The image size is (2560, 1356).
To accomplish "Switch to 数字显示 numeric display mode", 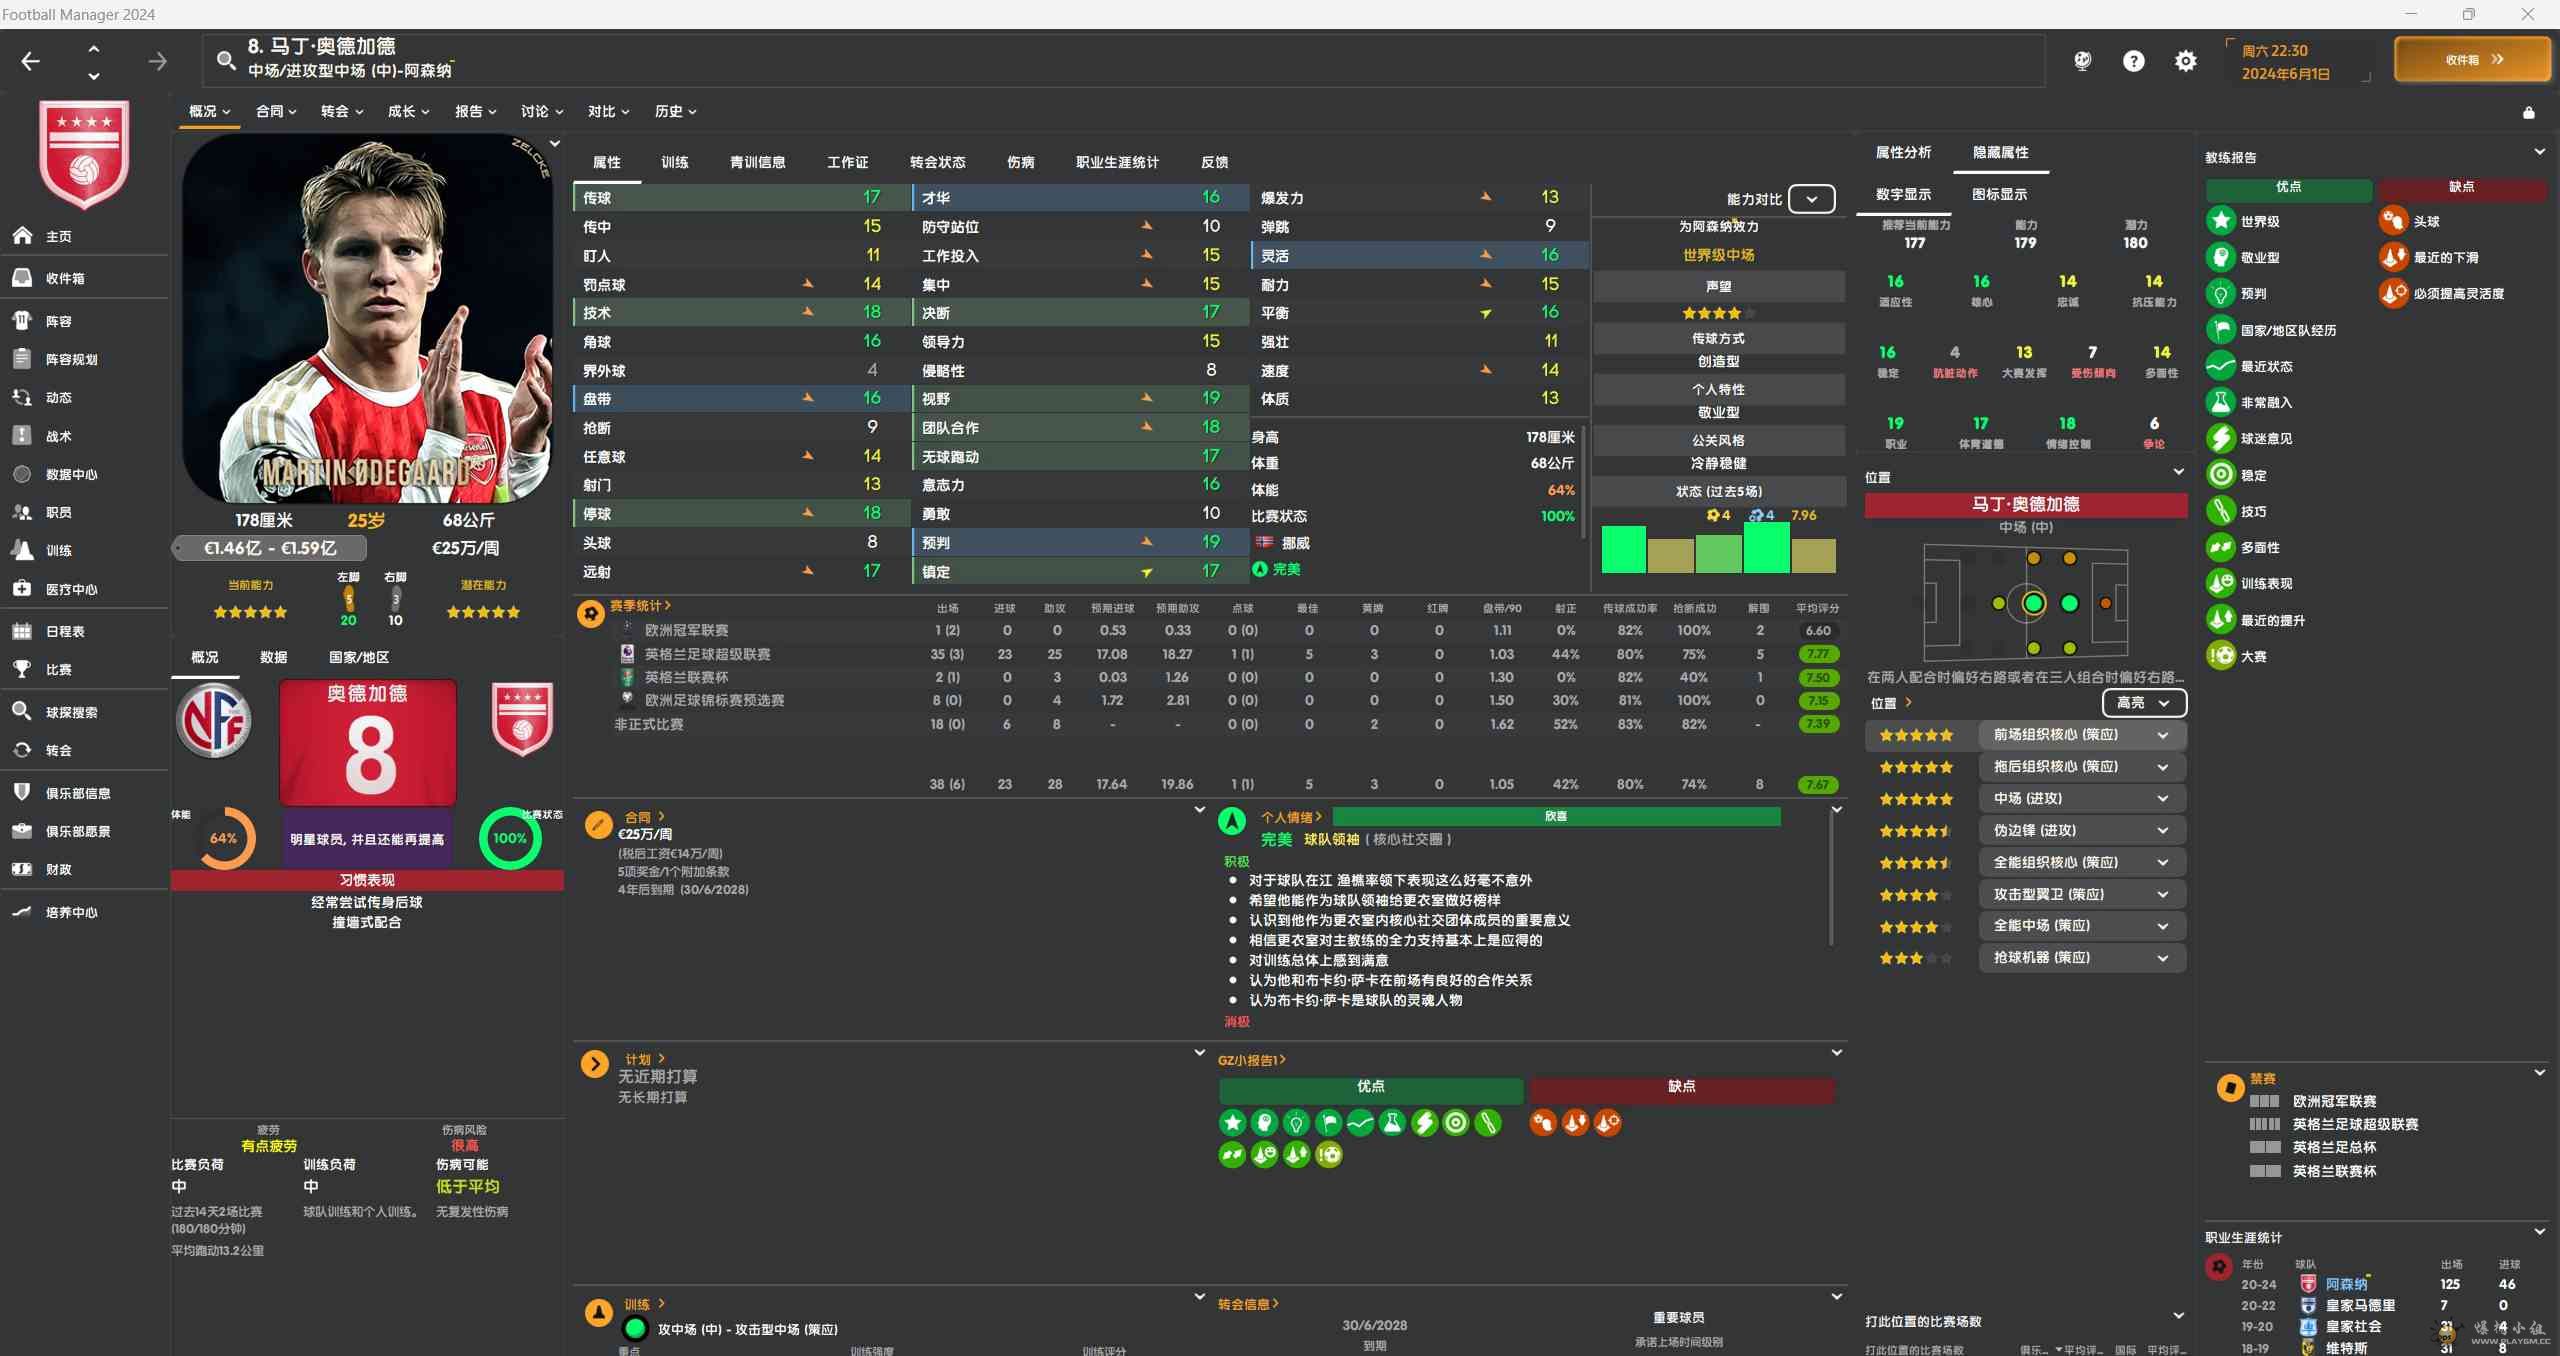I will point(1903,194).
